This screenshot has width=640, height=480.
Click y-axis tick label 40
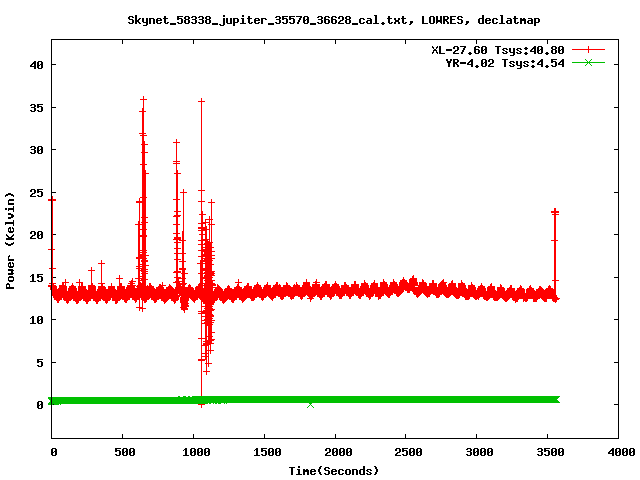click(37, 65)
